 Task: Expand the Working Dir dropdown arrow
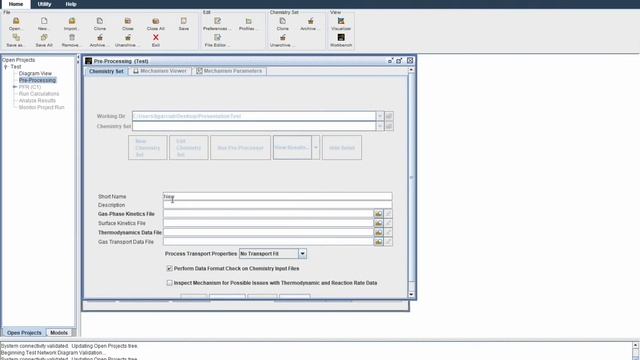(380, 116)
